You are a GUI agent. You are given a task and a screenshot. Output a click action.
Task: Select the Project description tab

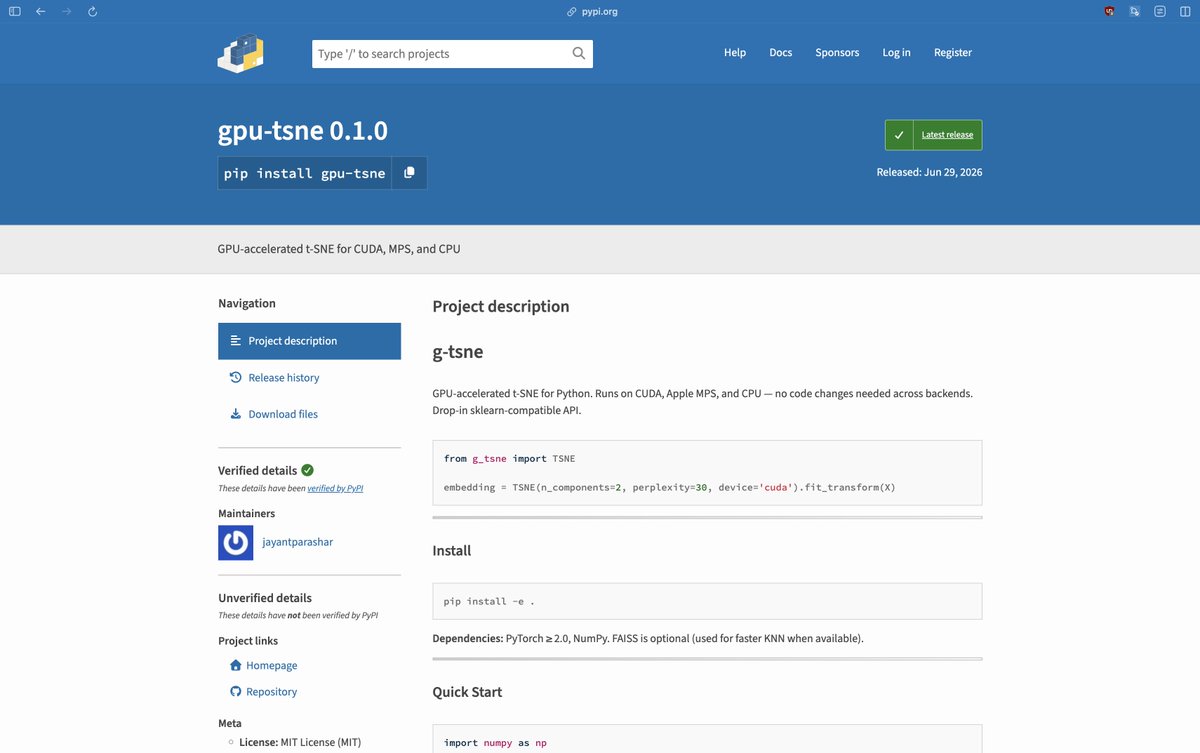click(309, 341)
